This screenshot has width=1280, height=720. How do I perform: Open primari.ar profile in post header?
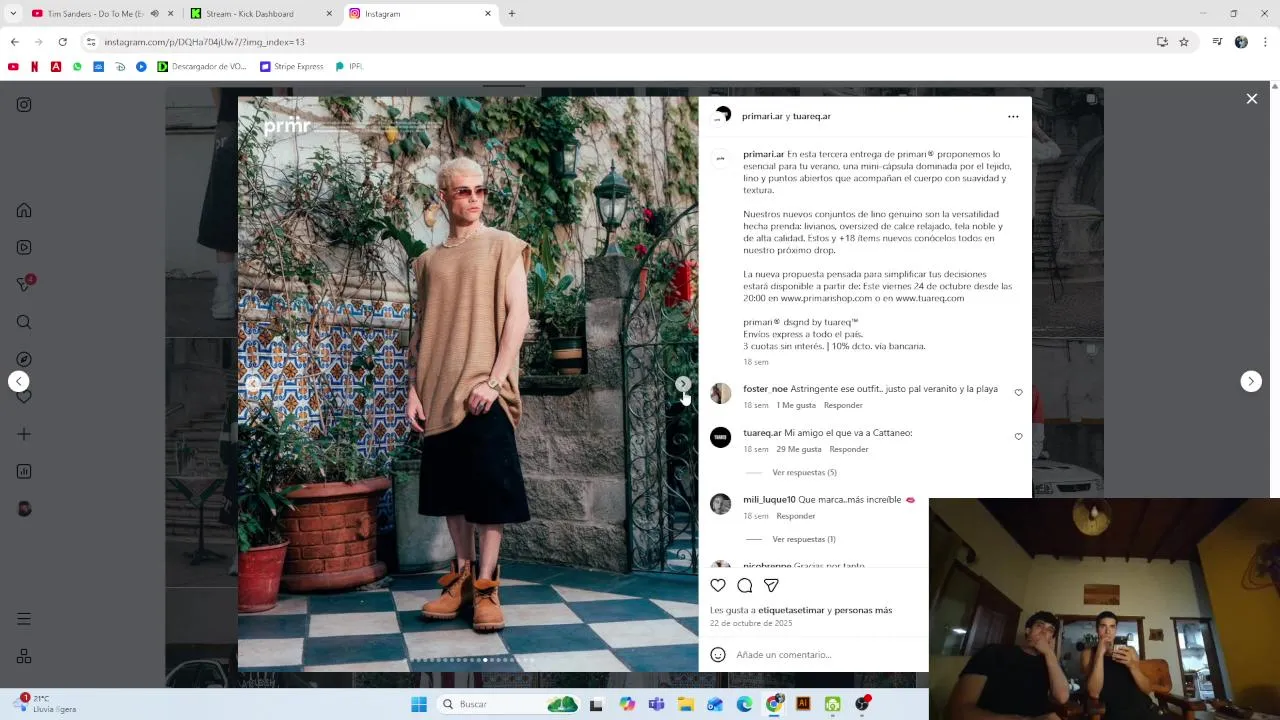762,116
